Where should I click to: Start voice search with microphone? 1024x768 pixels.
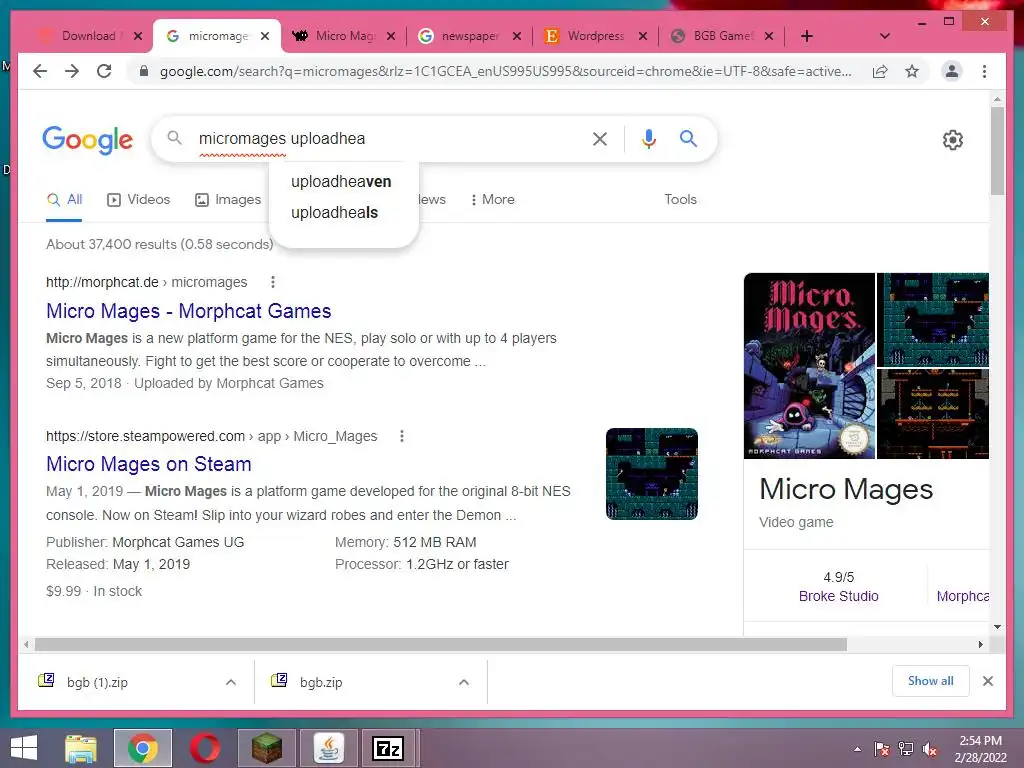click(648, 138)
